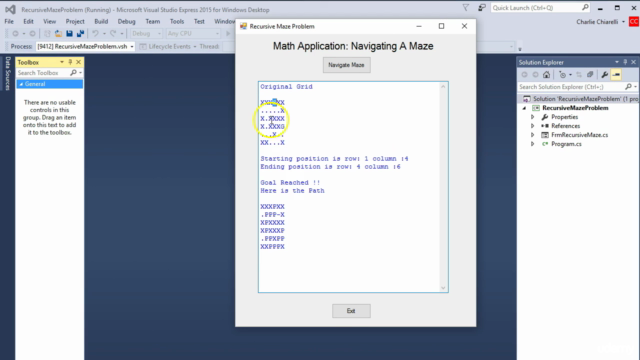This screenshot has height=360, width=640.
Task: Open the Undo history dropdown arrow
Action: [104, 33]
